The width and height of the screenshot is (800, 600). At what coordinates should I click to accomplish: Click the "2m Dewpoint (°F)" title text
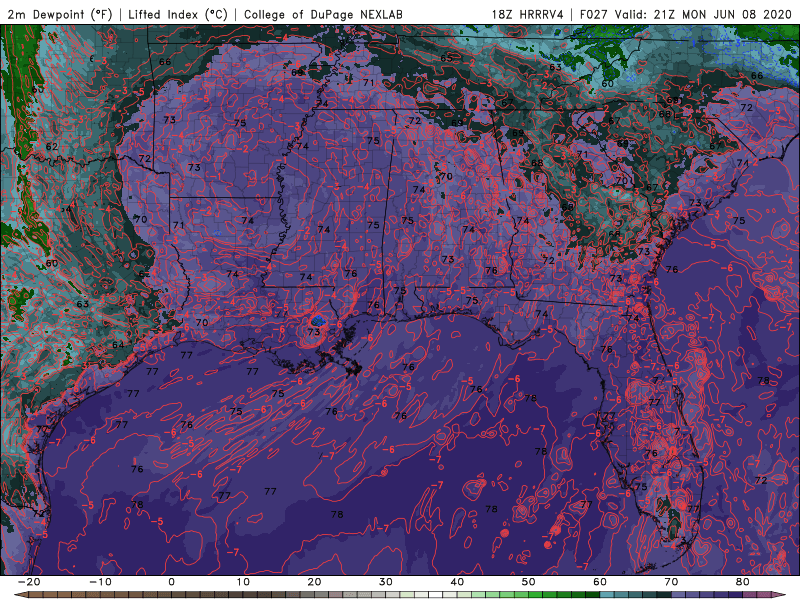[60, 14]
